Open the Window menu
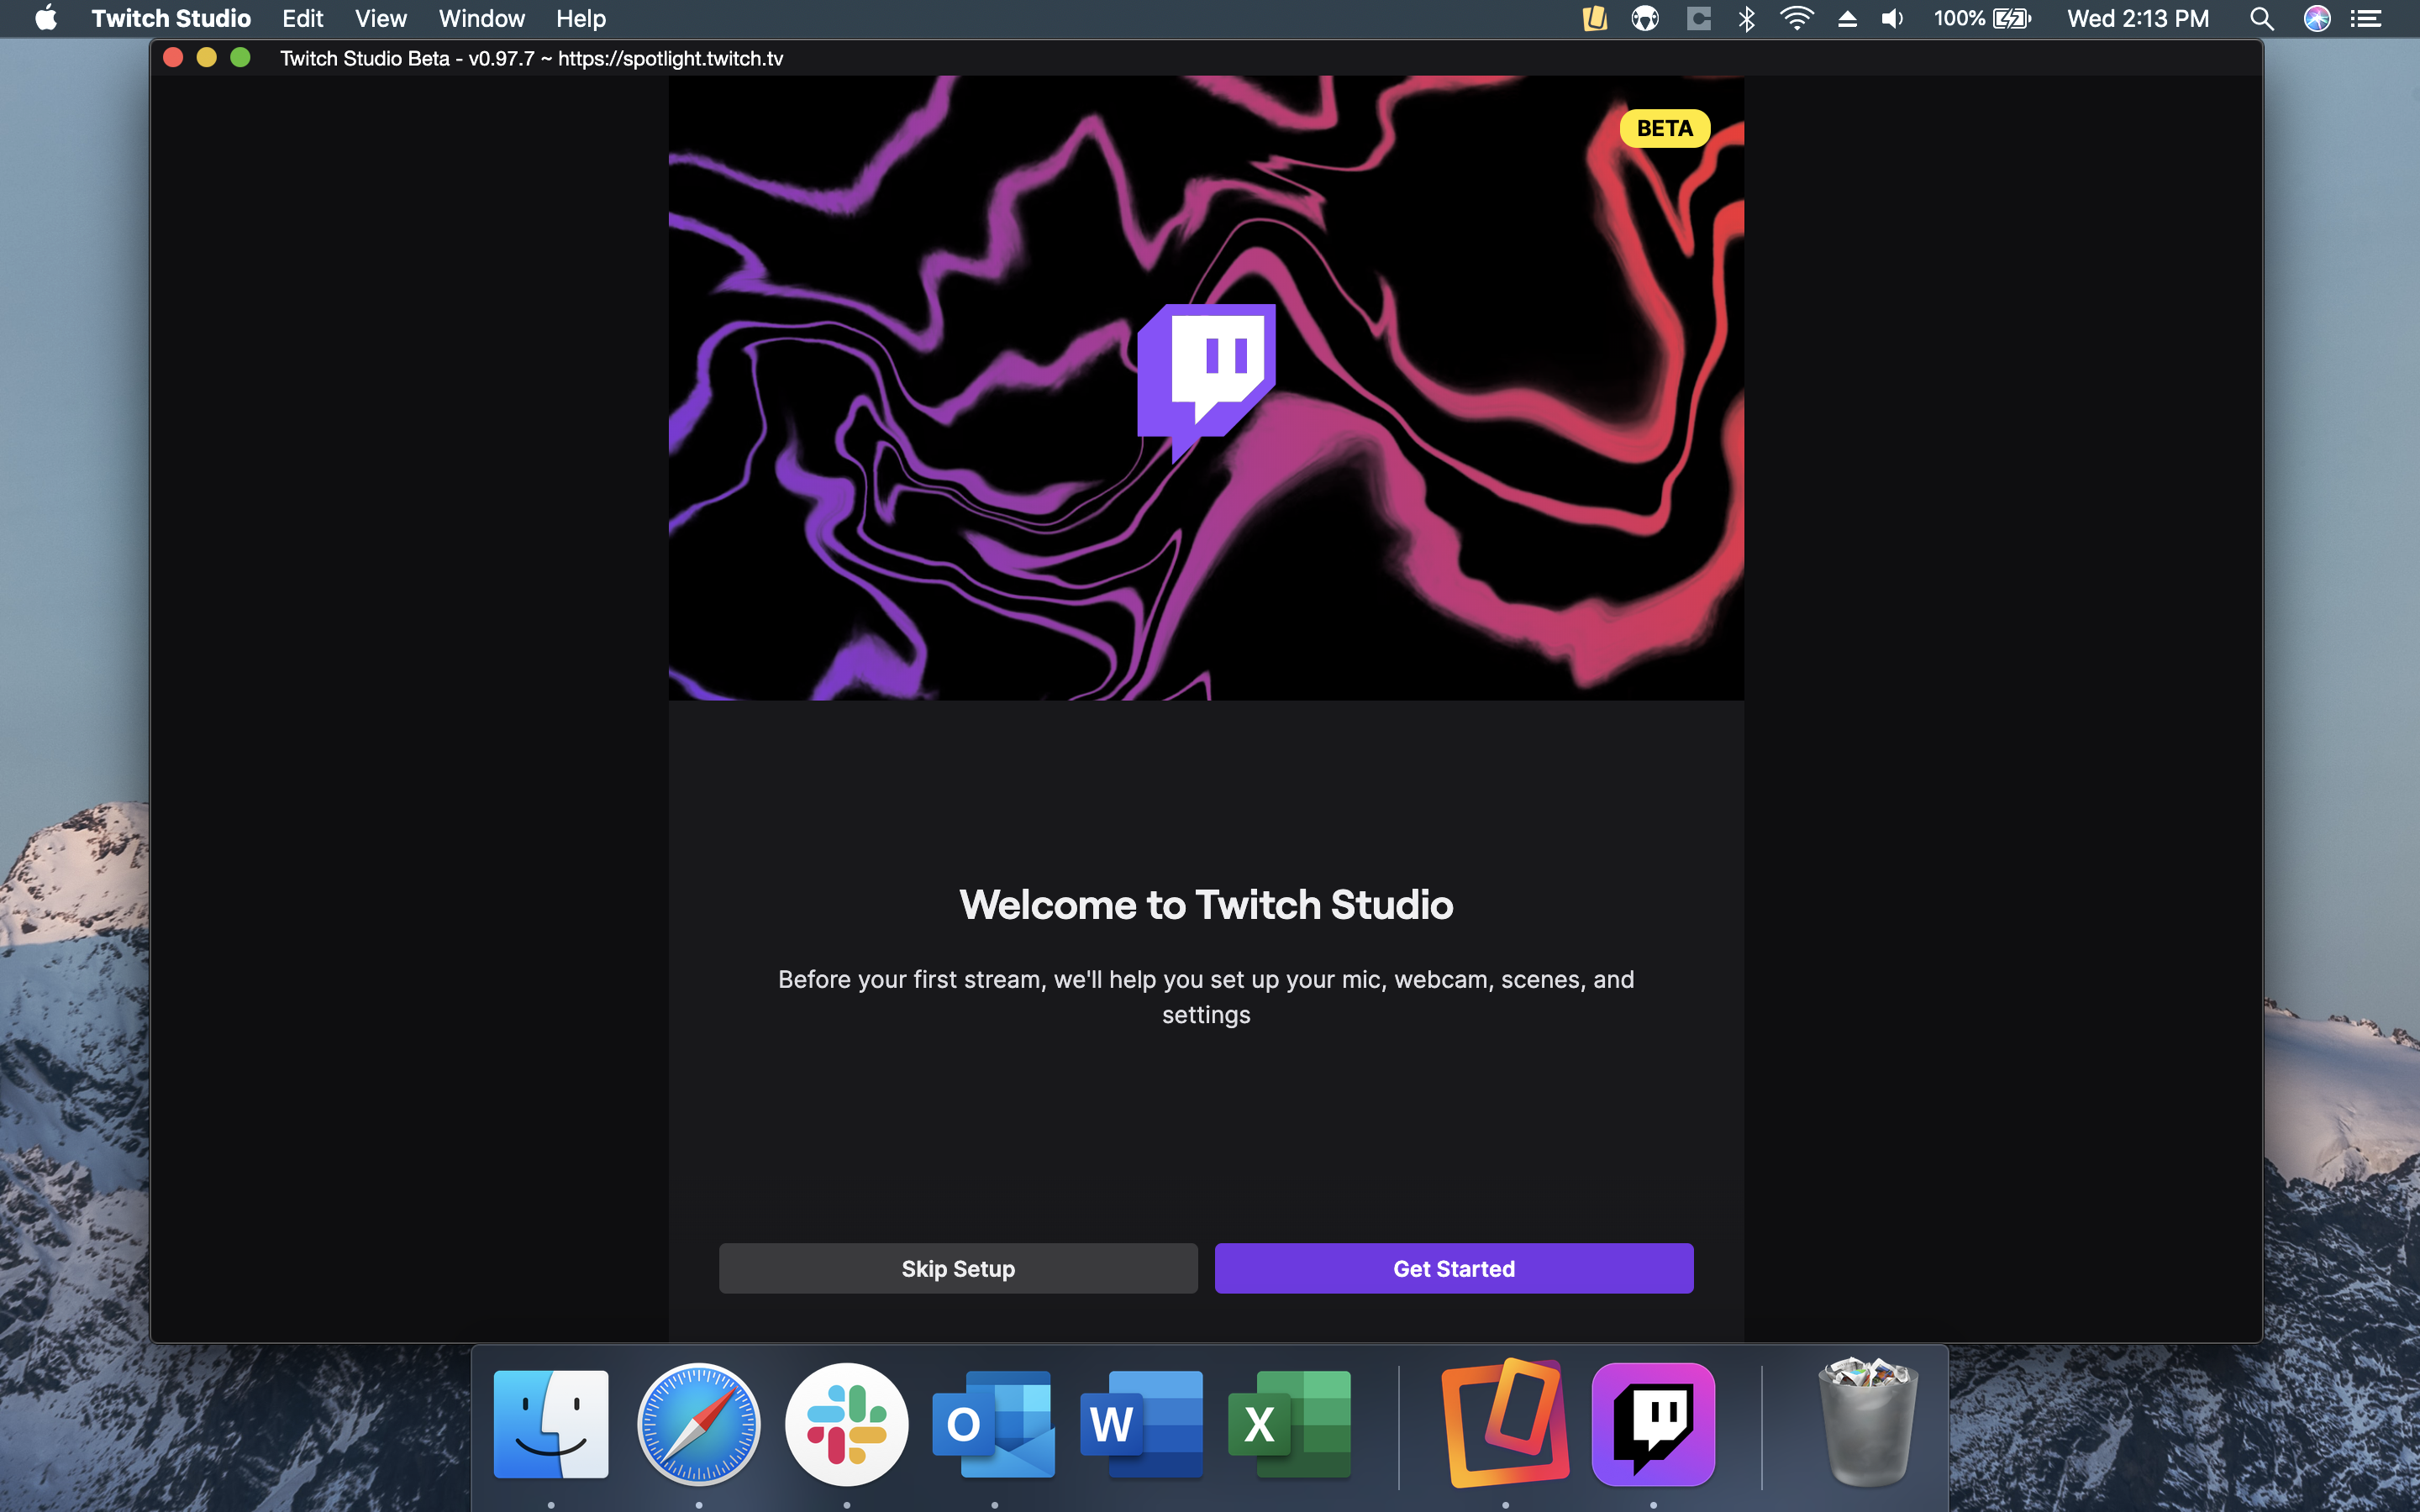 (482, 18)
